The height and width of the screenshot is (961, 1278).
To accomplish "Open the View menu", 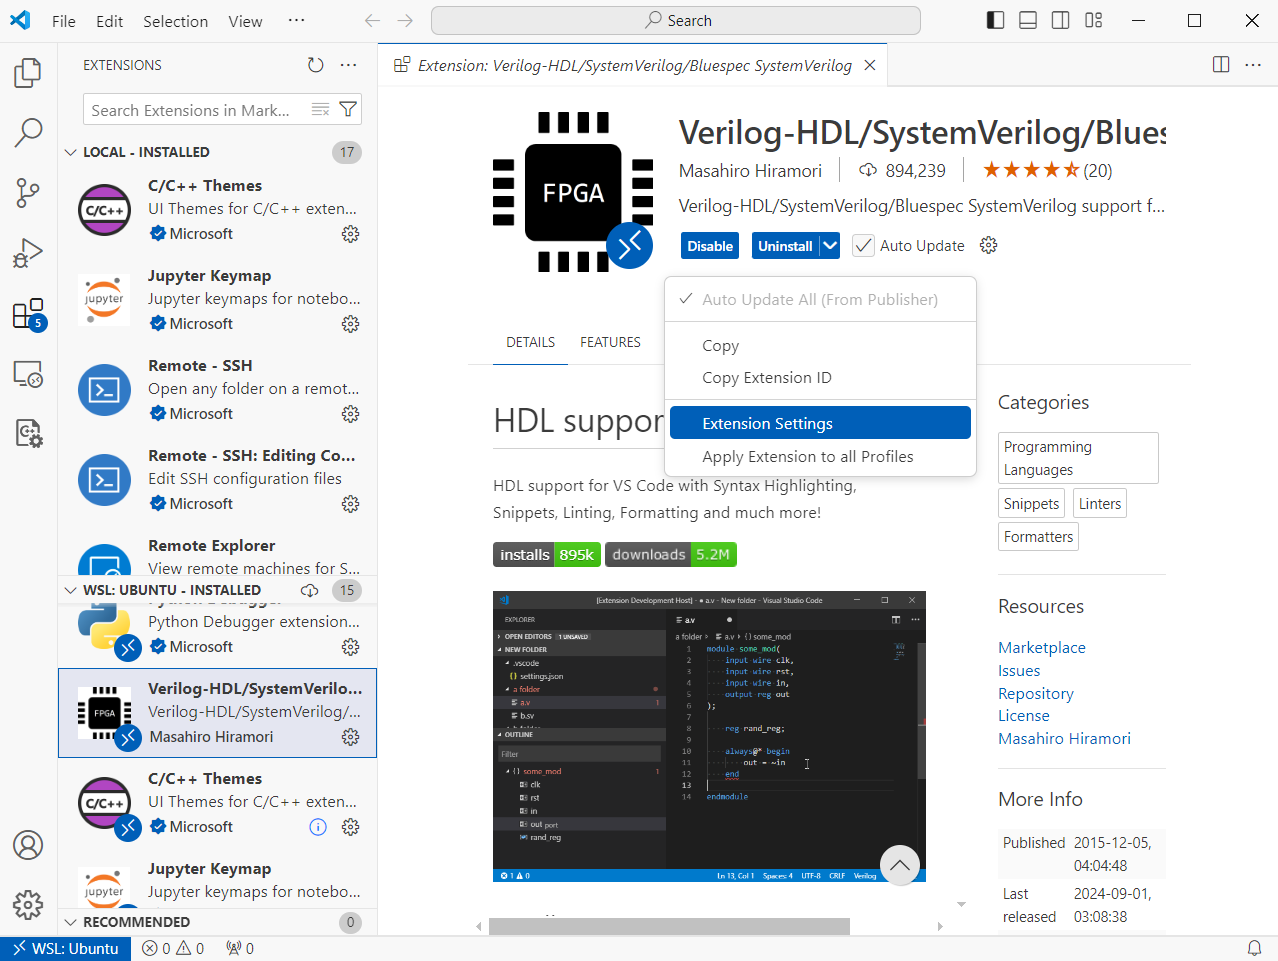I will [x=245, y=21].
